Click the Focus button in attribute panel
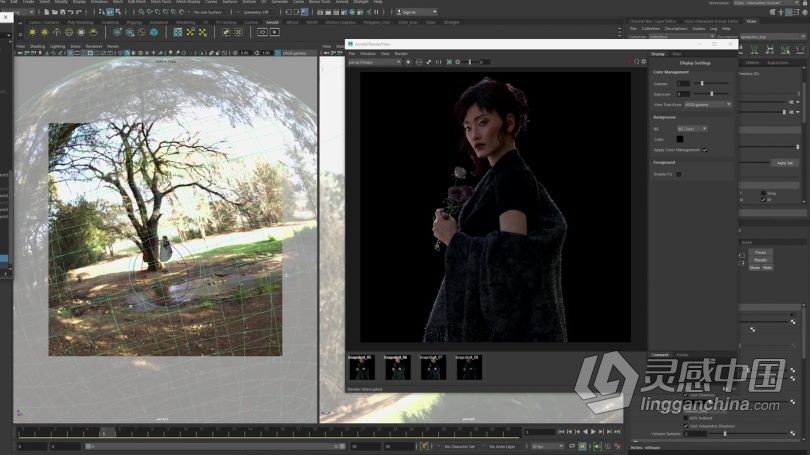This screenshot has width=810, height=455. point(760,253)
